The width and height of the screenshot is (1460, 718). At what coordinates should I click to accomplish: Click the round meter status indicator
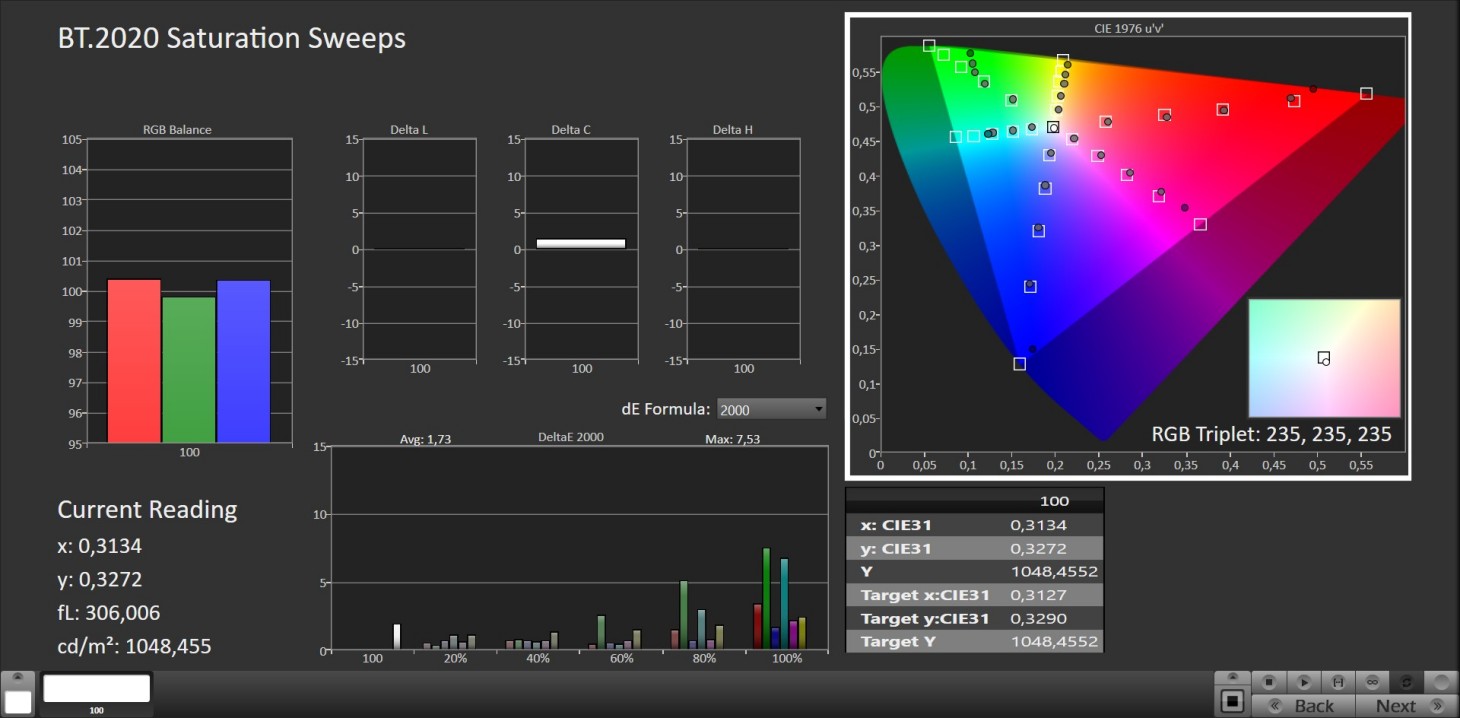pyautogui.click(x=1442, y=682)
